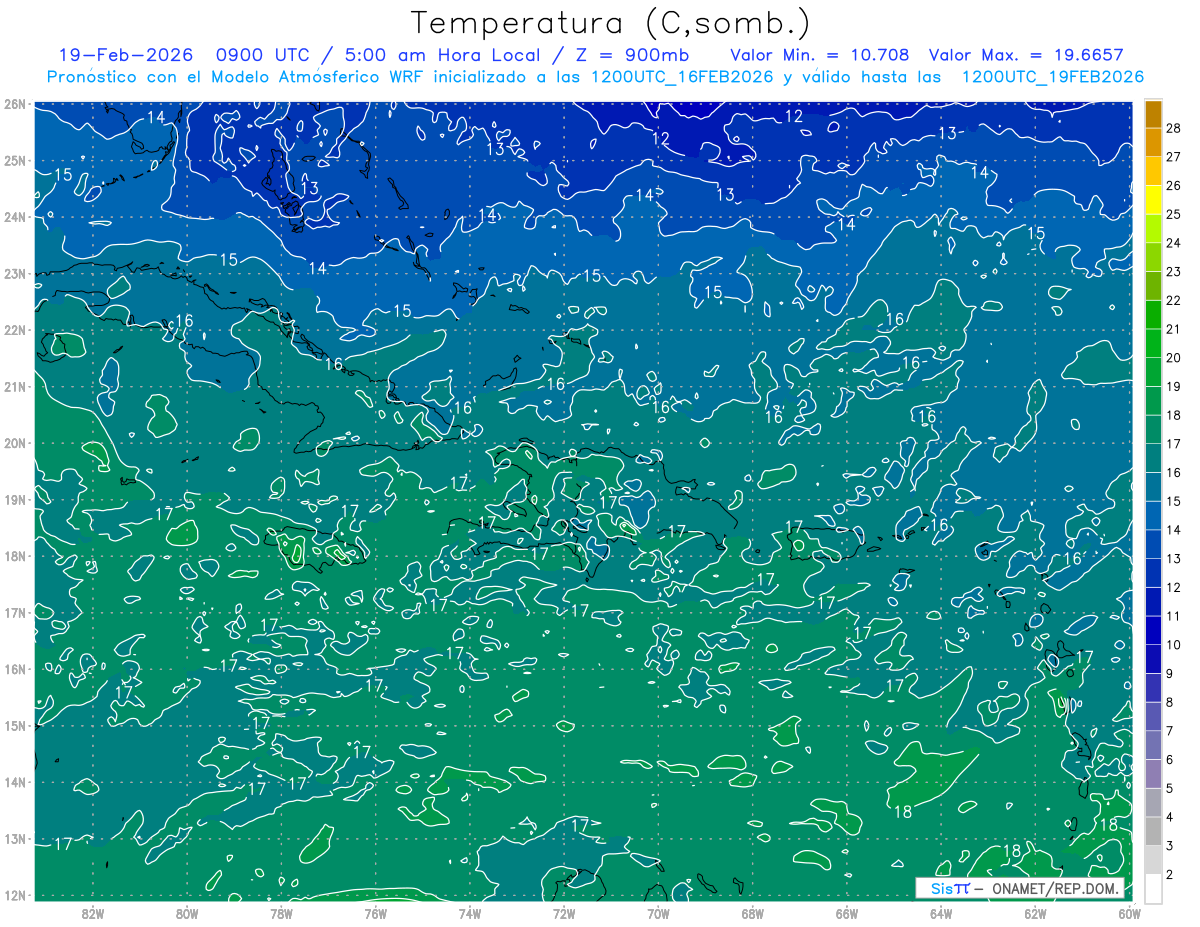This screenshot has height=927, width=1200.
Task: Click the color legend number '10'
Action: click(1173, 644)
